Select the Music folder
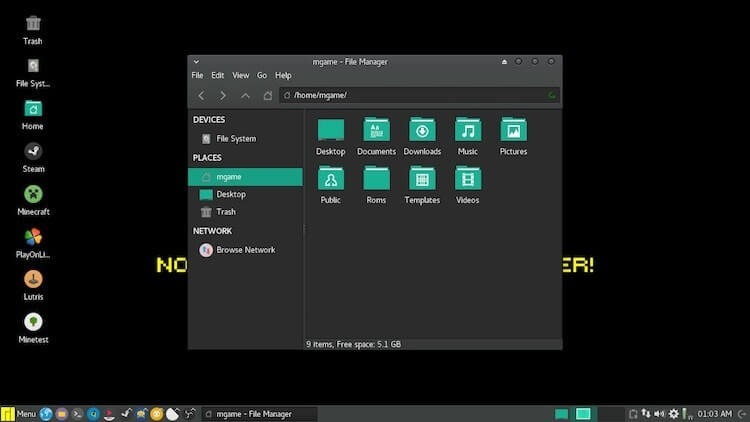Image resolution: width=750 pixels, height=422 pixels. [468, 137]
